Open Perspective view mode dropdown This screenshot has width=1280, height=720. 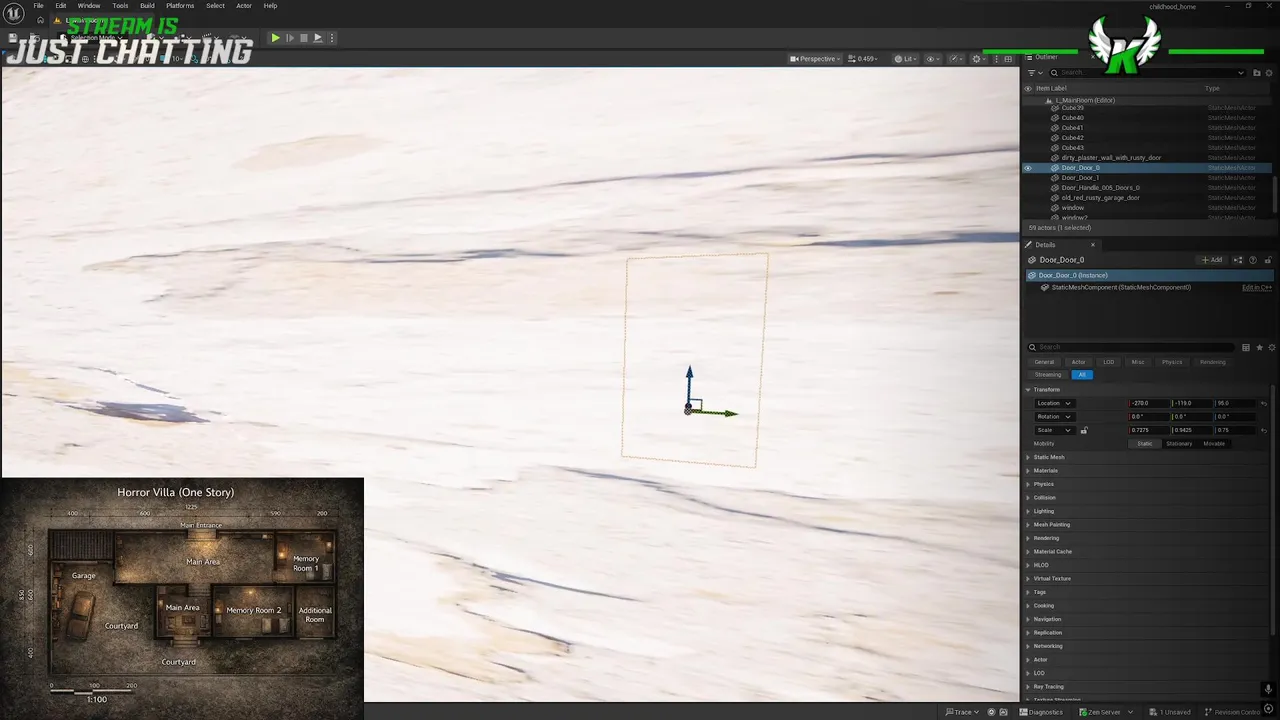pos(815,59)
